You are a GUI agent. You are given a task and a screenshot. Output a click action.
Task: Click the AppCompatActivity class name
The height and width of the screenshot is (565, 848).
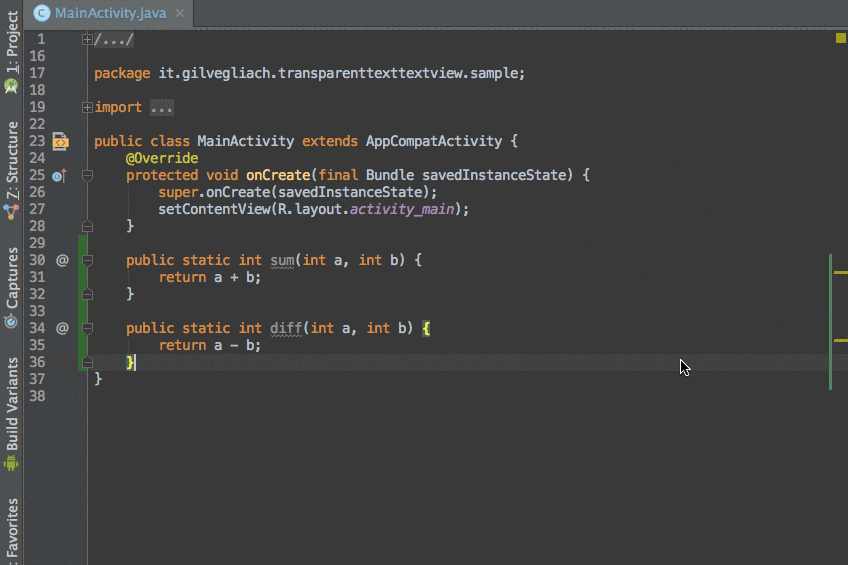coord(434,141)
